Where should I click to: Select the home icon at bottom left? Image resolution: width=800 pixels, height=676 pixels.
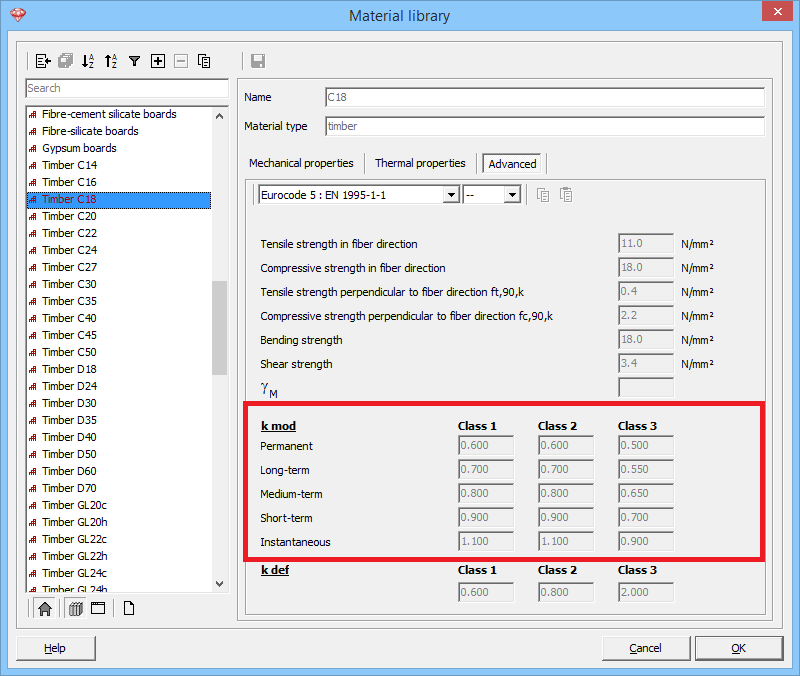click(x=44, y=607)
